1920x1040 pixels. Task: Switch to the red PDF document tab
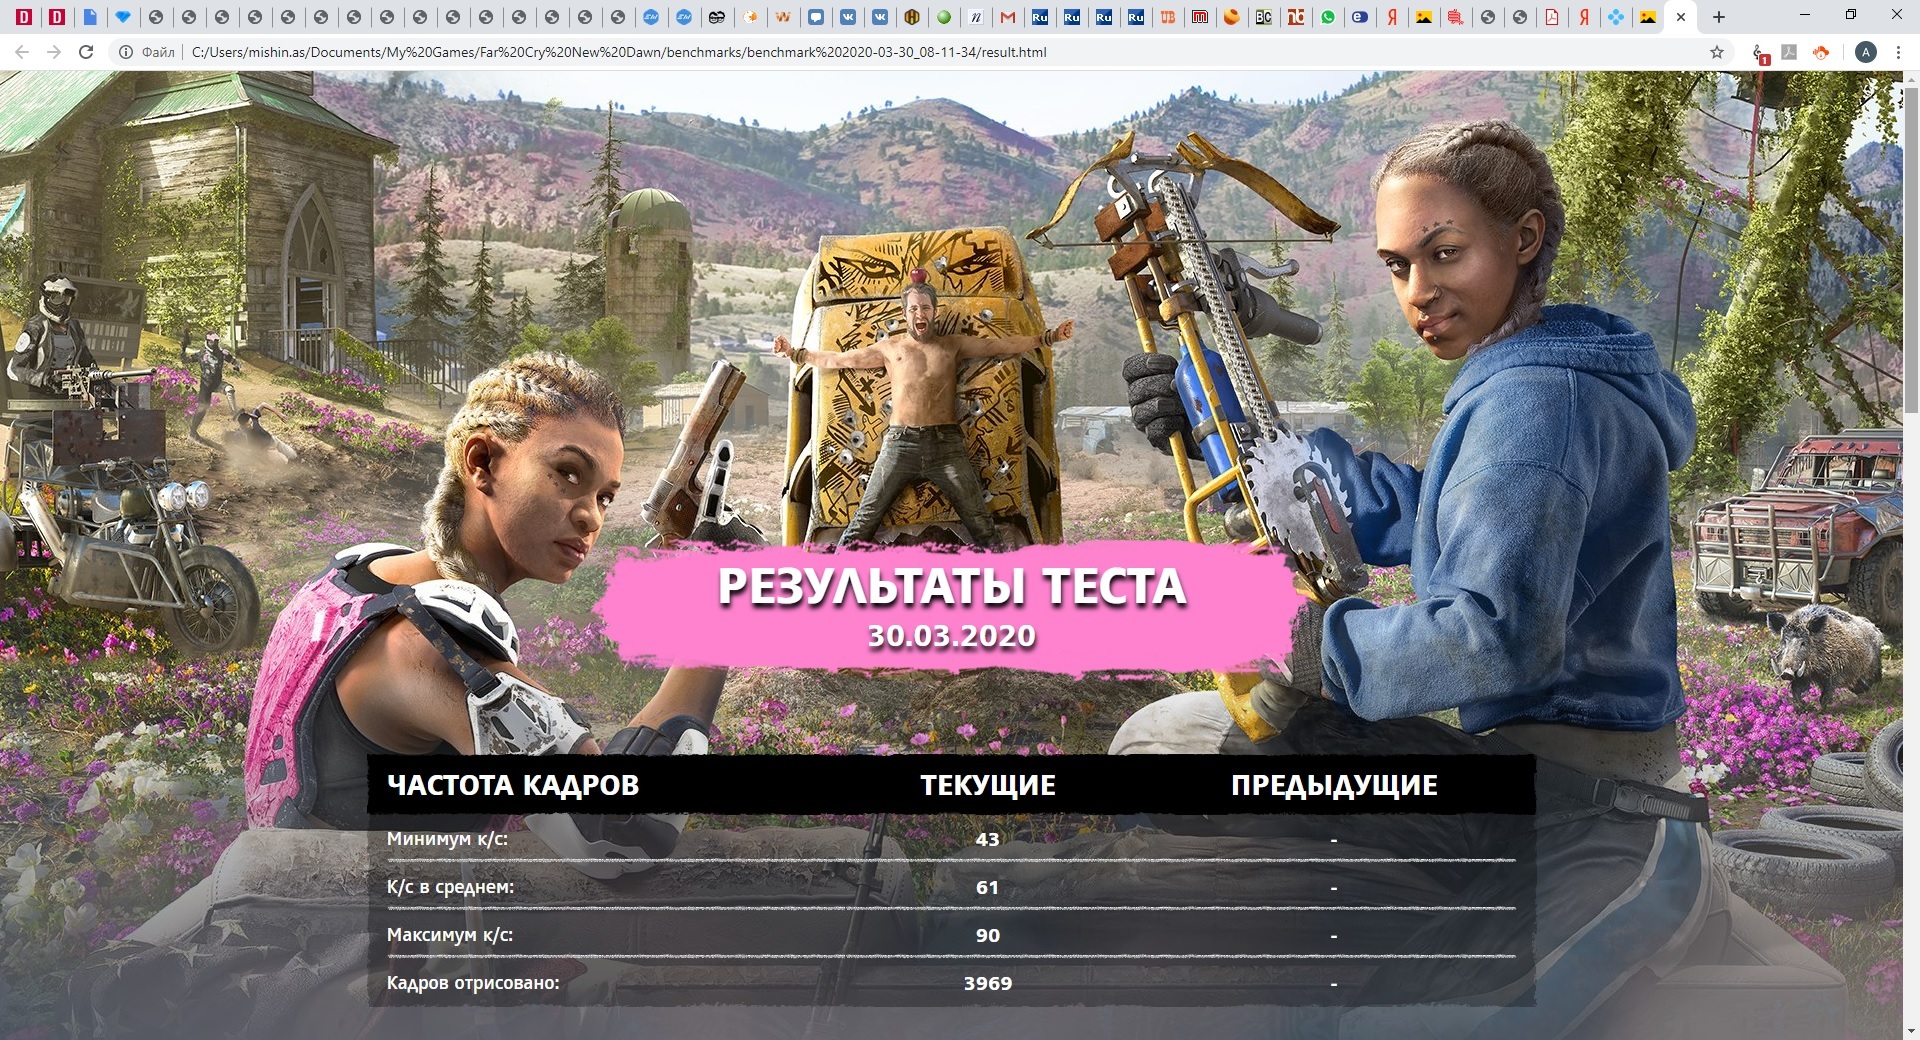[x=1552, y=17]
